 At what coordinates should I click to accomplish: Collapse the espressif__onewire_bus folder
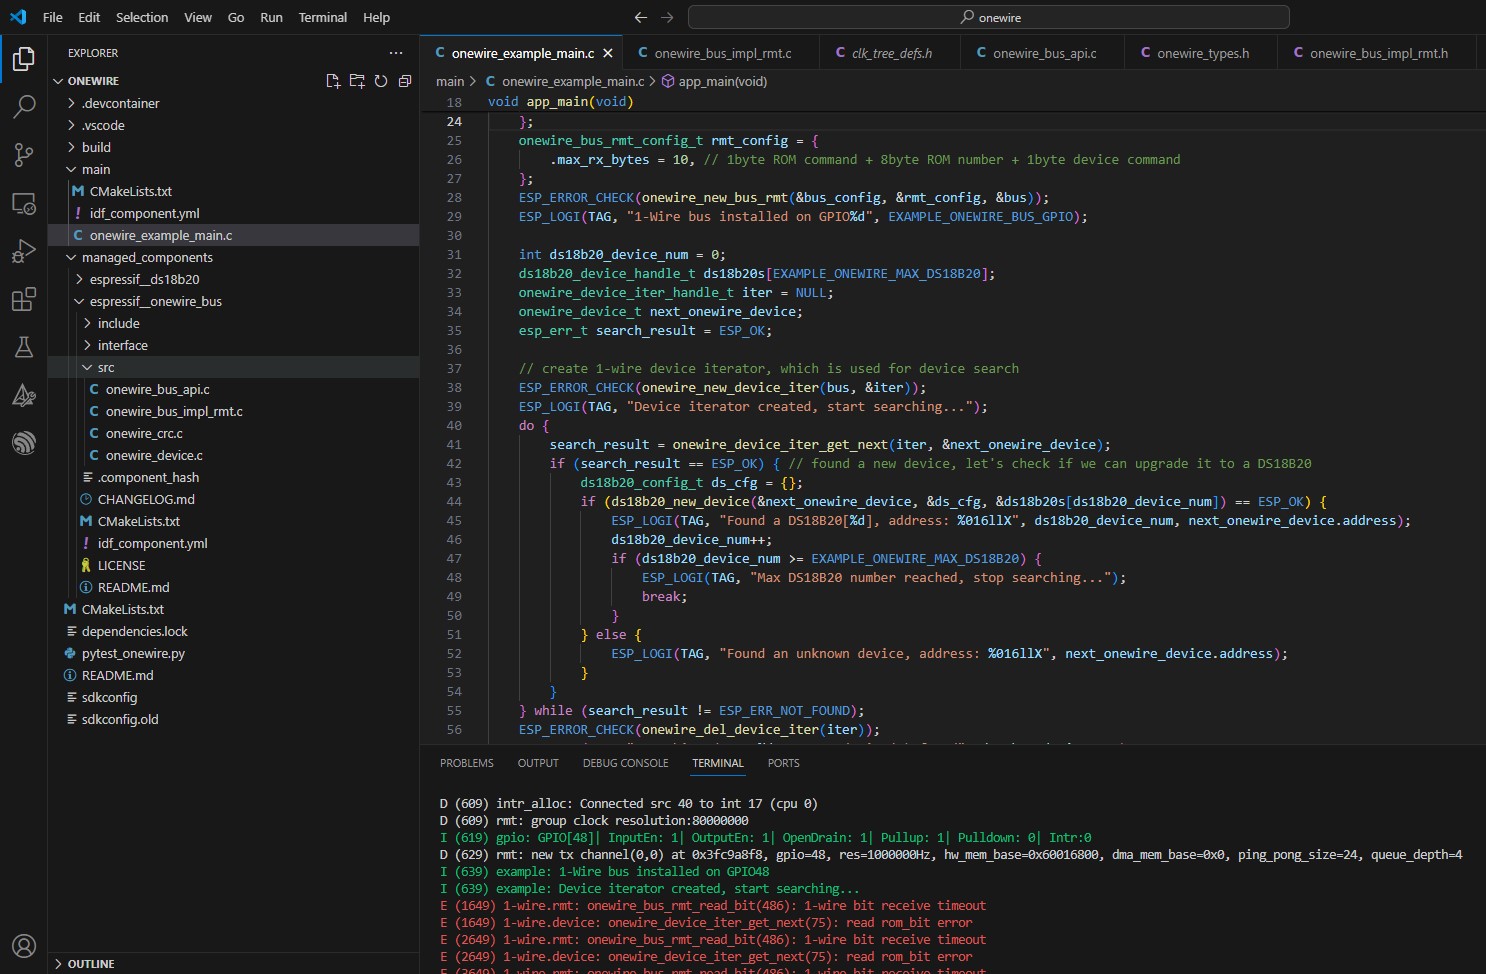234,301
